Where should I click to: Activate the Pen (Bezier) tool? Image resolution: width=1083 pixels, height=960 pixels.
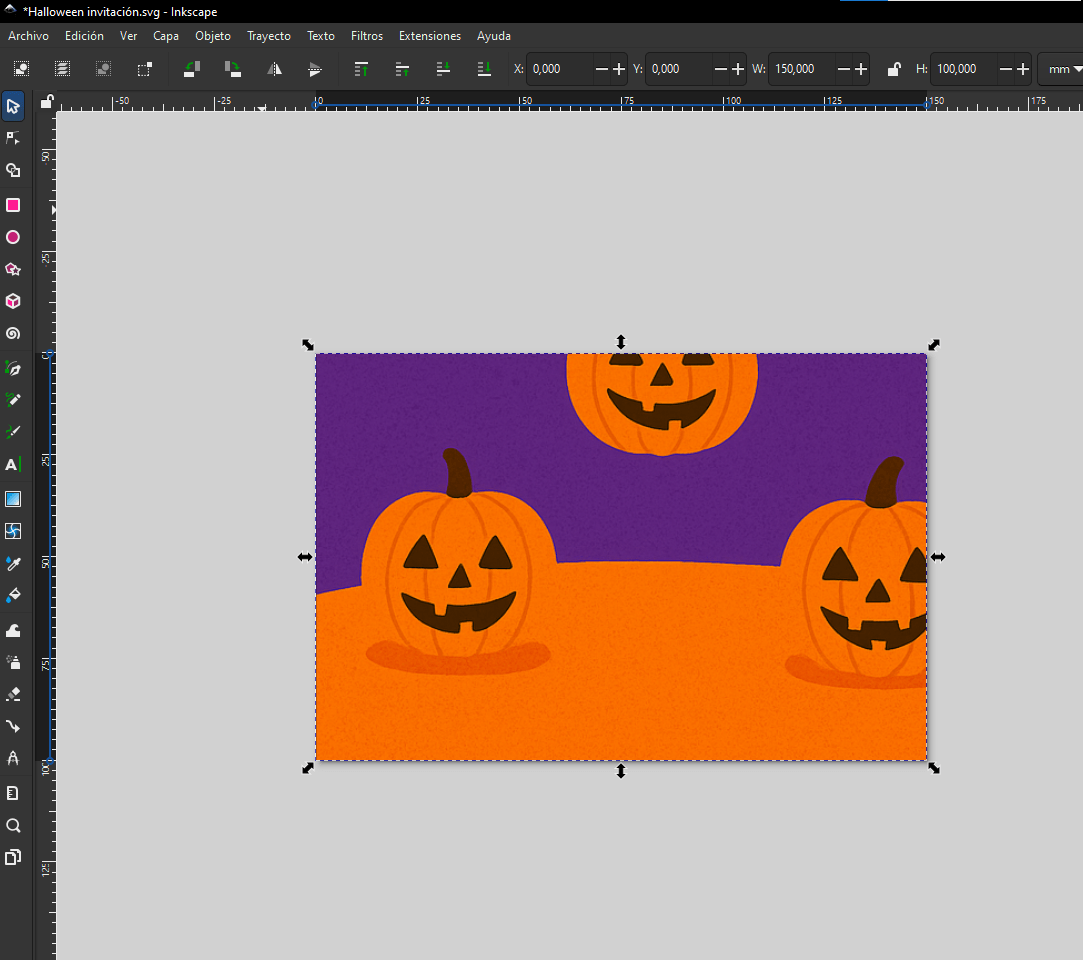(x=13, y=368)
